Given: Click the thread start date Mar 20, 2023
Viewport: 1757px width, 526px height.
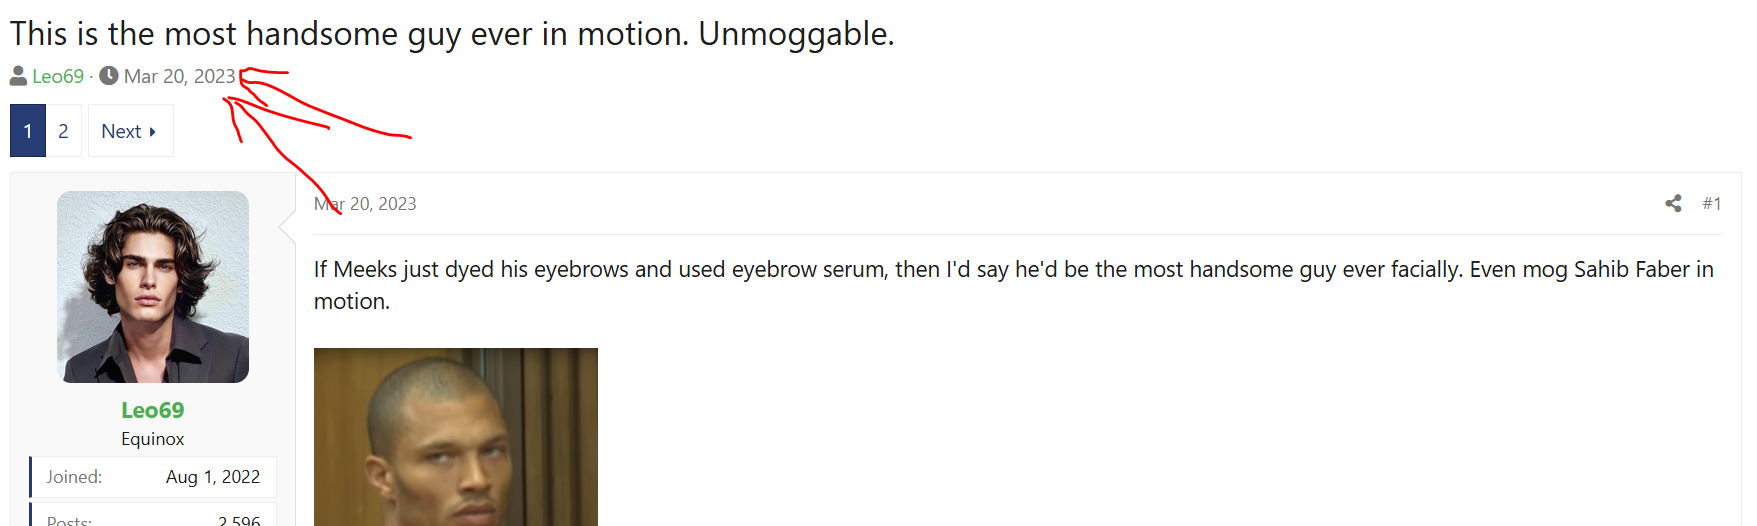Looking at the screenshot, I should click(180, 76).
